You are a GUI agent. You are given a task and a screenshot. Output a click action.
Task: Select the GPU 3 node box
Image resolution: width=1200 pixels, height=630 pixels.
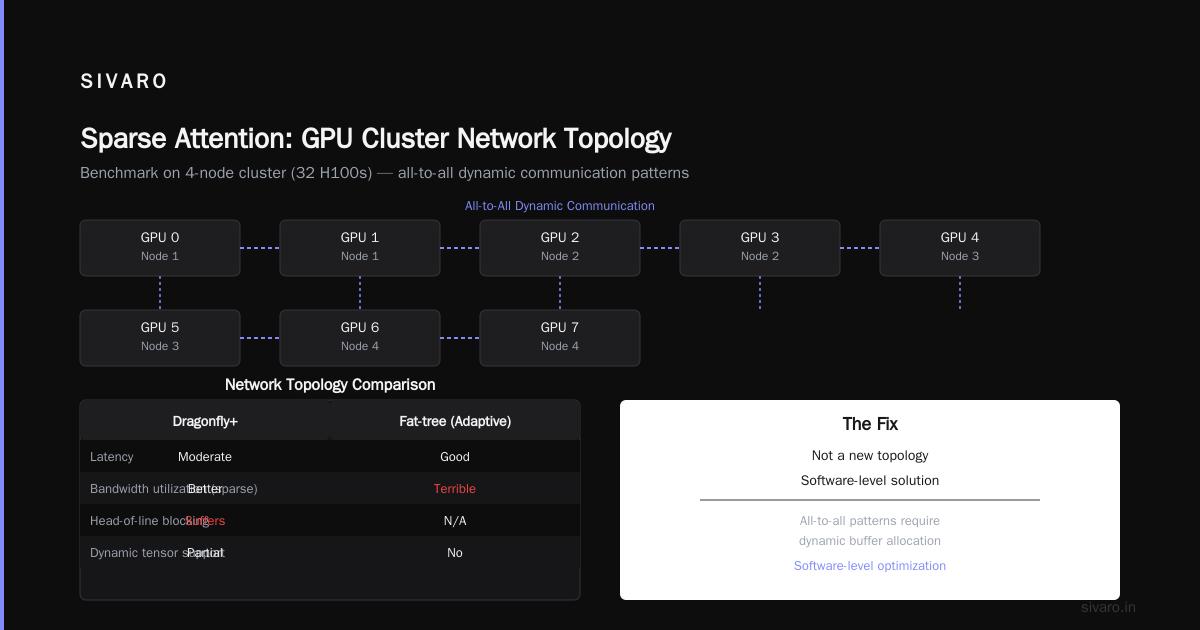pyautogui.click(x=760, y=248)
